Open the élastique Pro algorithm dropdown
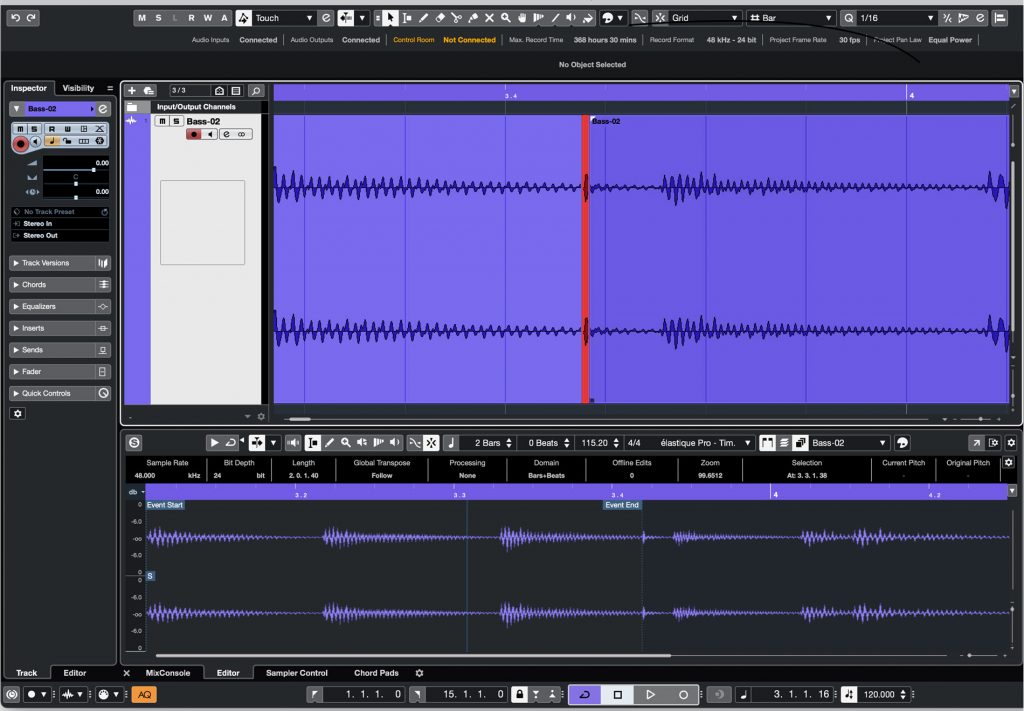1024x711 pixels. 705,443
